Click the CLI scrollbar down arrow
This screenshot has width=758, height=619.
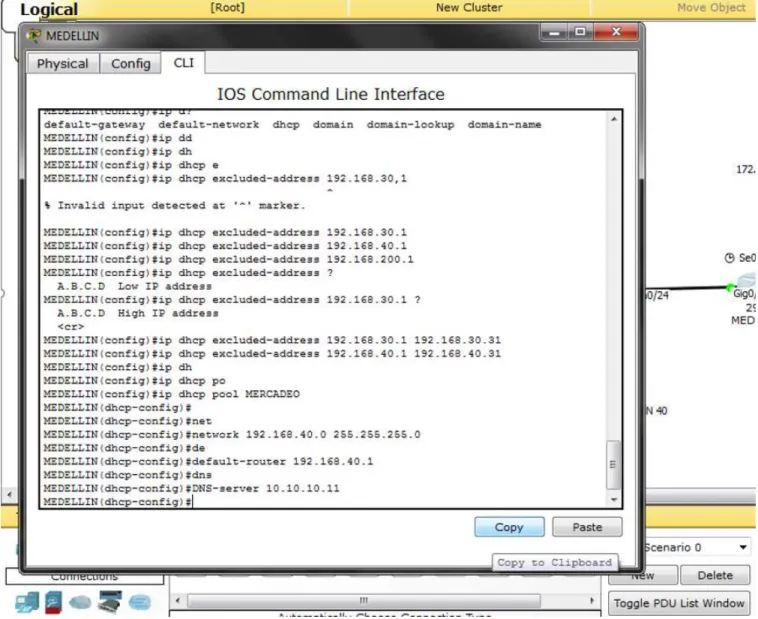613,500
